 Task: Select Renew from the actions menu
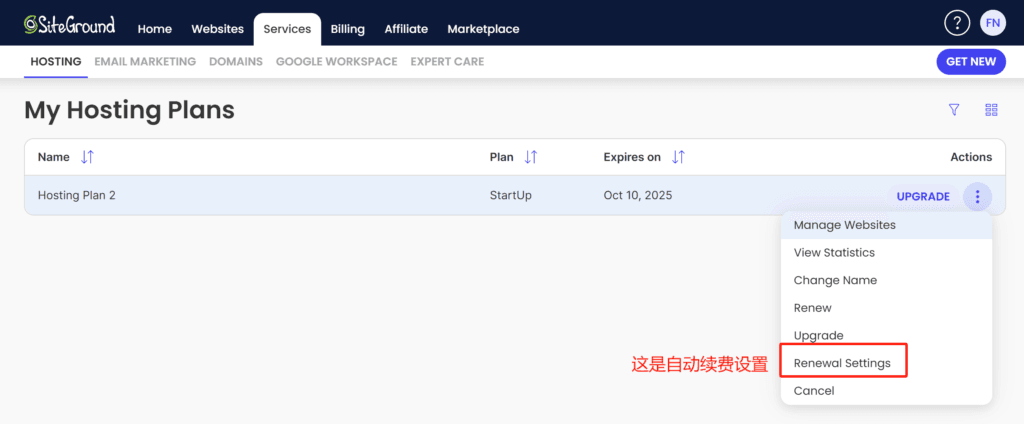[x=812, y=308]
